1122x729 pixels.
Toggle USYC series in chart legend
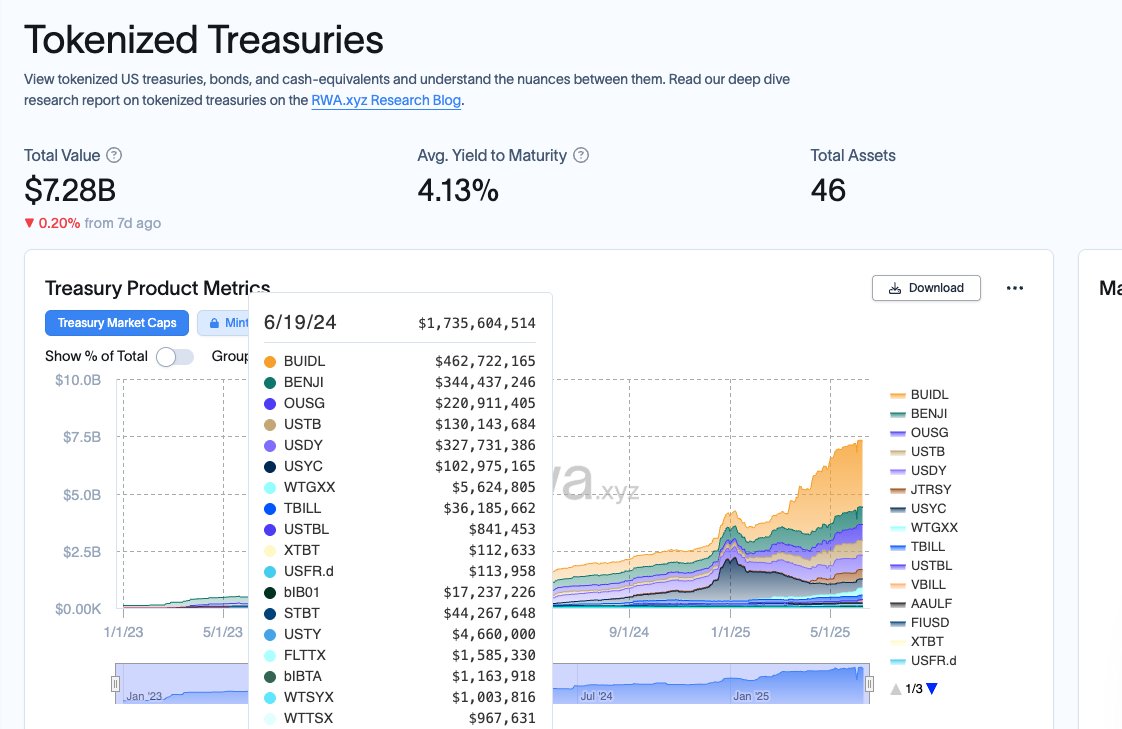tap(918, 509)
